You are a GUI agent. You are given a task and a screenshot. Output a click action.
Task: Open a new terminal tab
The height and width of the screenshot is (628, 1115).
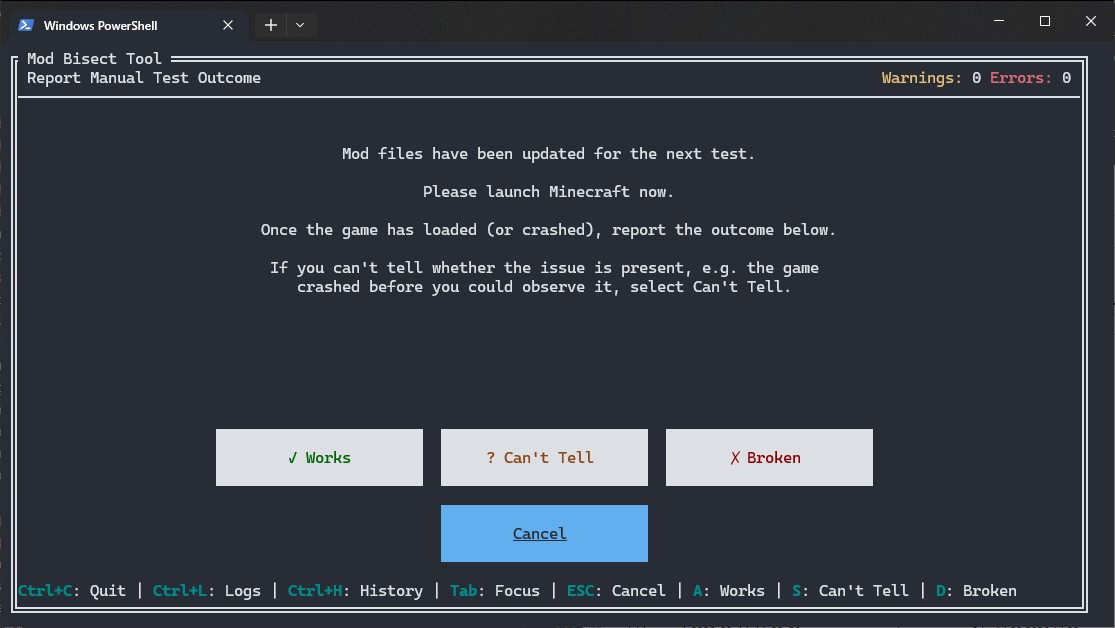coord(271,25)
